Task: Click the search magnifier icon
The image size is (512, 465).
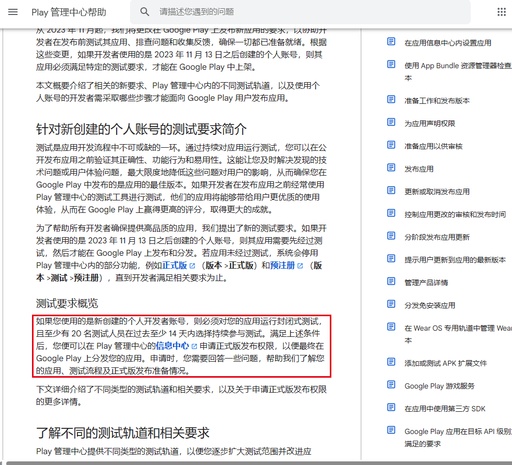Action: [145, 12]
